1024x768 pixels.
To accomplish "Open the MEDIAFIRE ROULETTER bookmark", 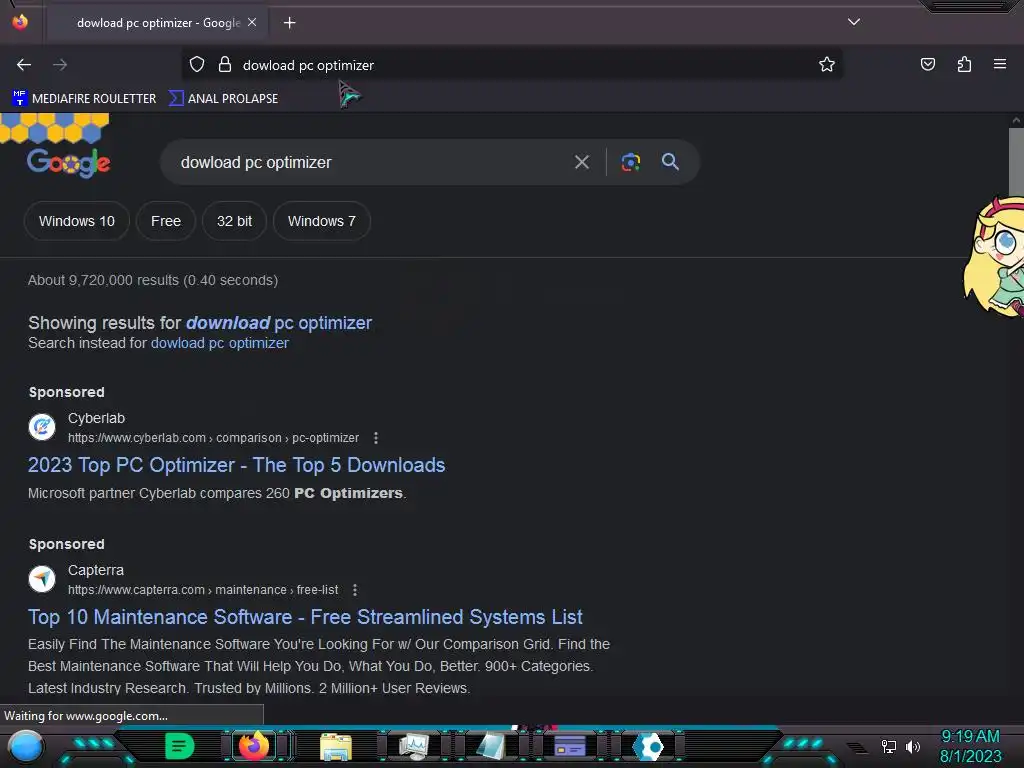I will pyautogui.click(x=84, y=99).
